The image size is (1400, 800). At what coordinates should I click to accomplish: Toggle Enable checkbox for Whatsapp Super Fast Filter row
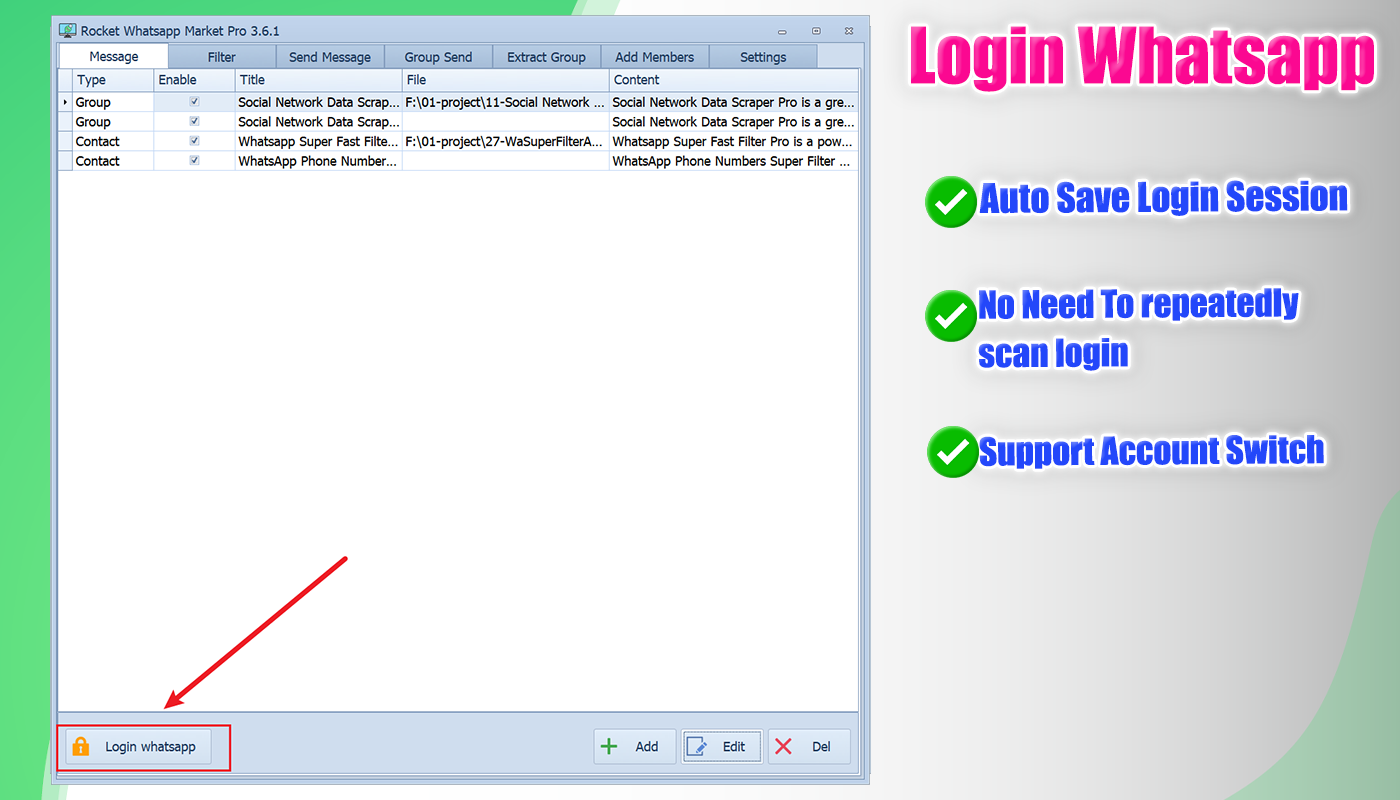coord(194,141)
